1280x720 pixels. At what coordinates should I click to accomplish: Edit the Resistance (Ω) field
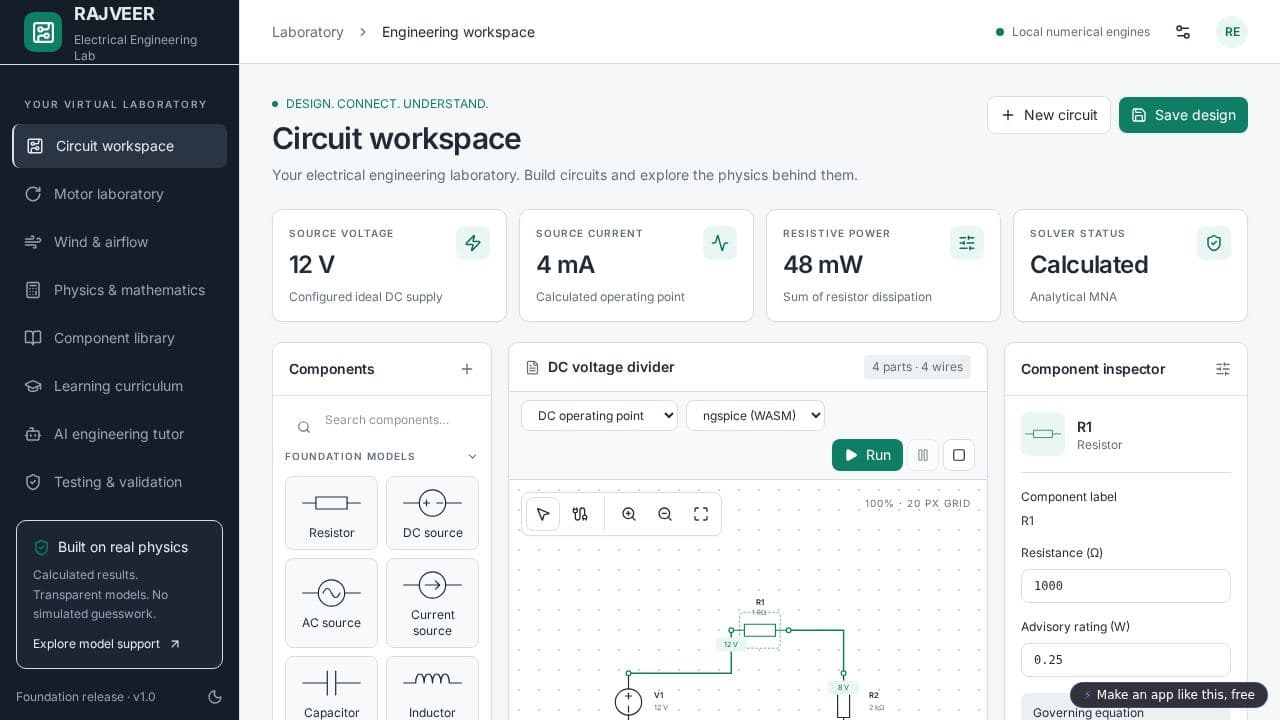pyautogui.click(x=1126, y=586)
